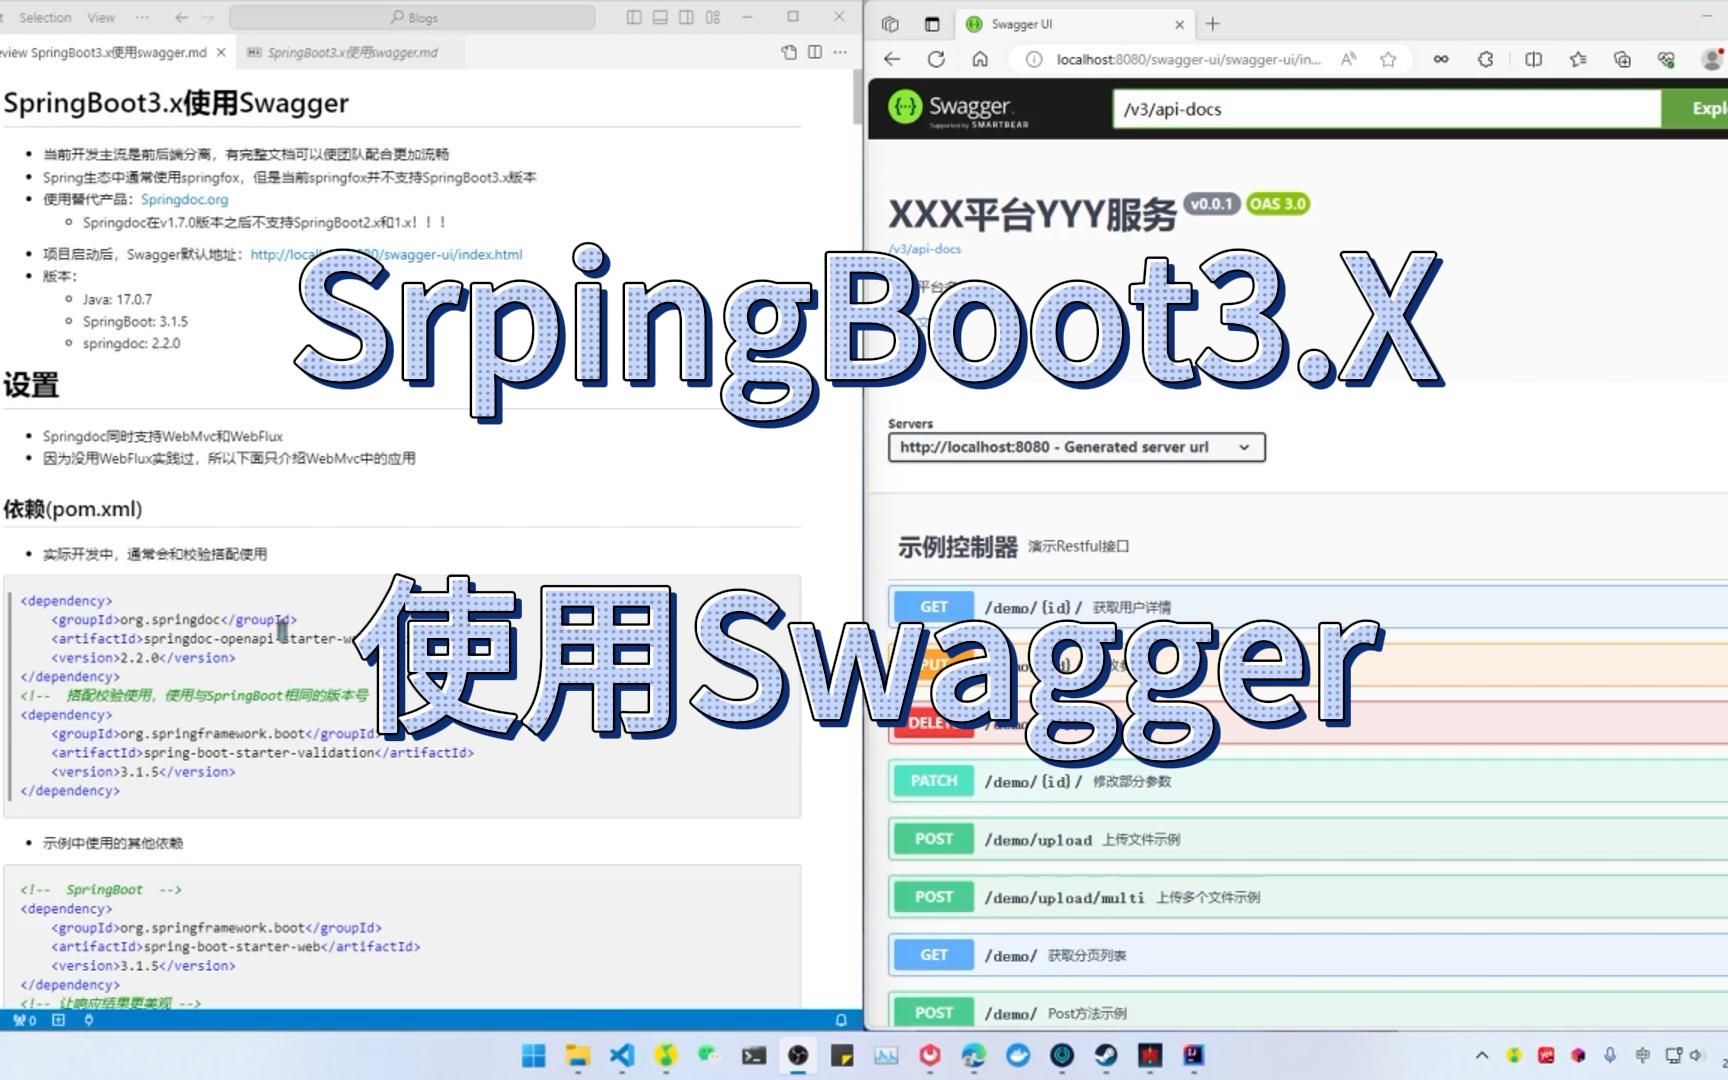The height and width of the screenshot is (1080, 1728).
Task: Click the preview pane vertical scrollbar
Action: (x=857, y=98)
